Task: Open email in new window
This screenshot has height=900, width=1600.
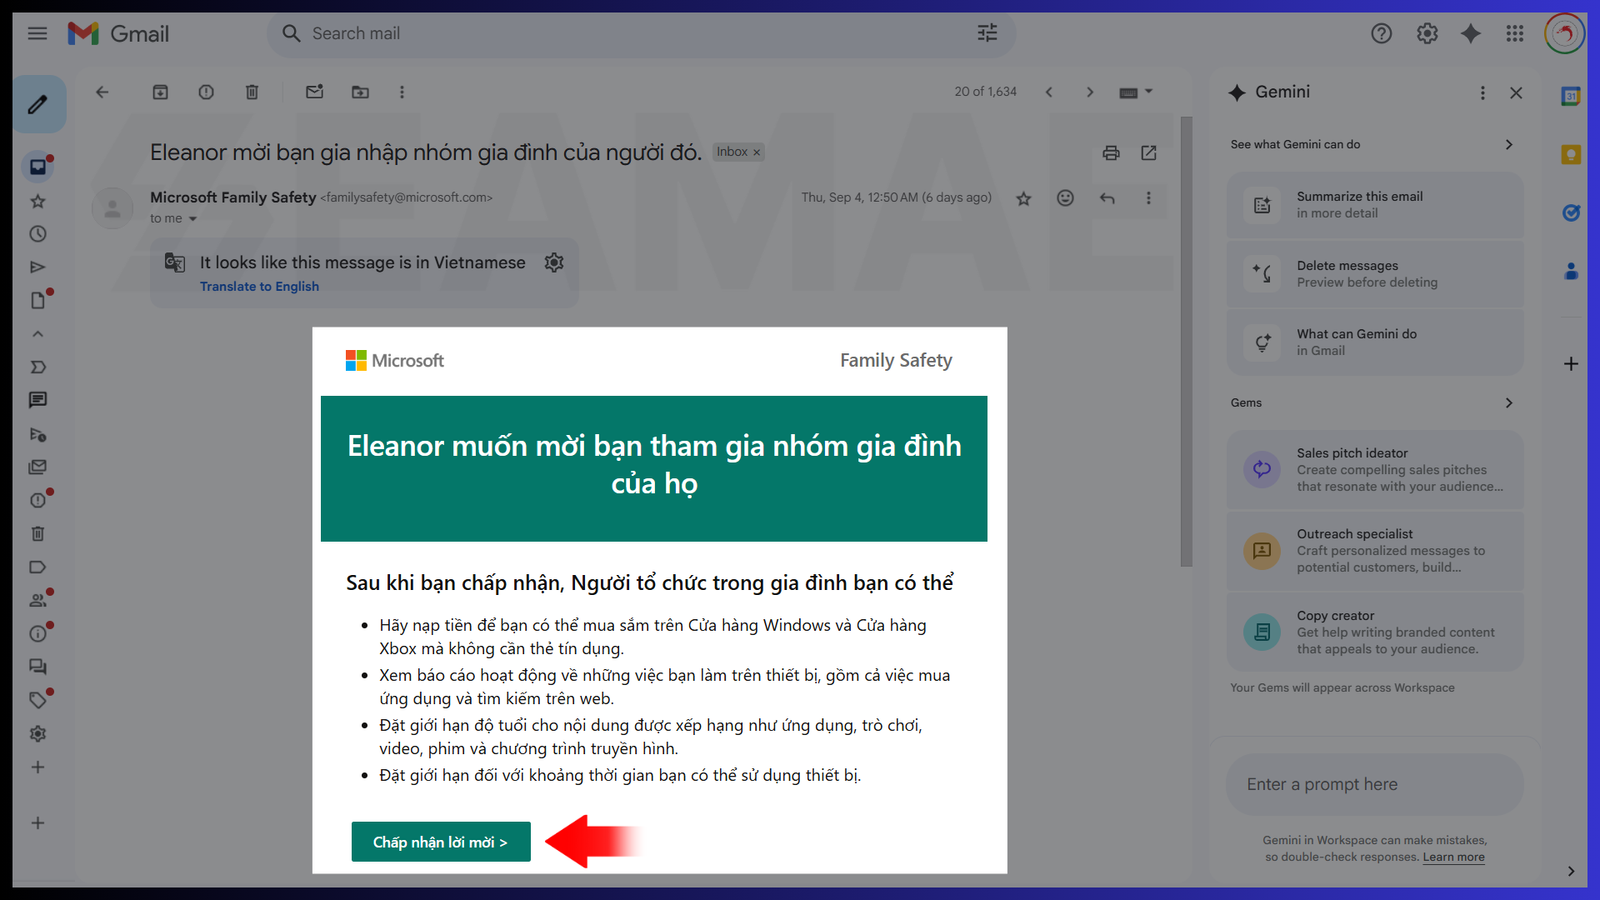Action: [x=1149, y=153]
